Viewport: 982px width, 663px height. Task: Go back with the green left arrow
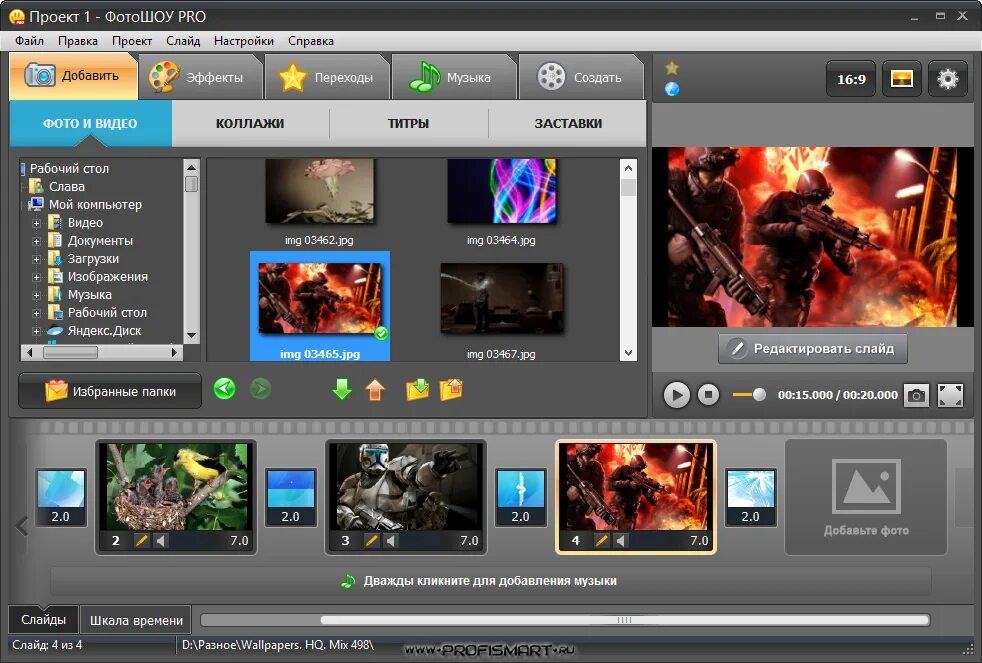pyautogui.click(x=224, y=389)
